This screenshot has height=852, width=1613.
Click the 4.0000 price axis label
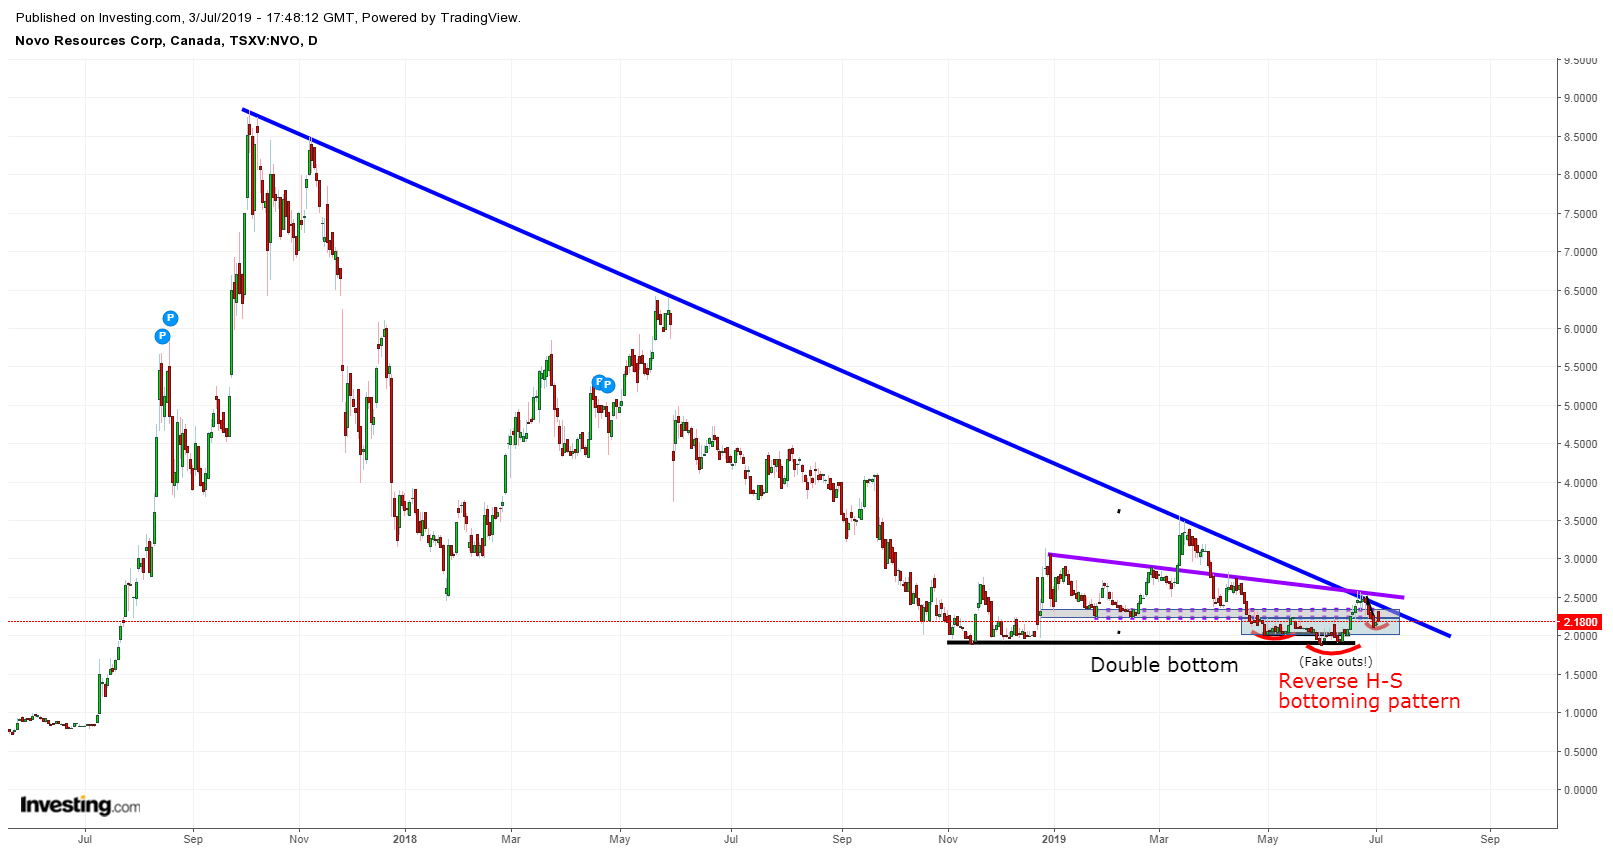pos(1581,483)
